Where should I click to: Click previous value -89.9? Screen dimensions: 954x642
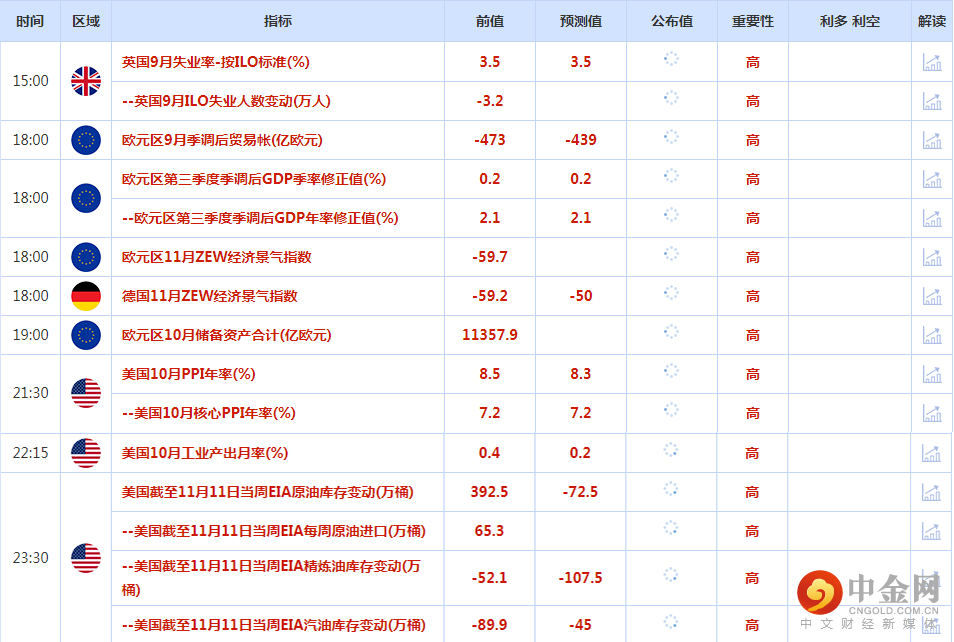489,625
